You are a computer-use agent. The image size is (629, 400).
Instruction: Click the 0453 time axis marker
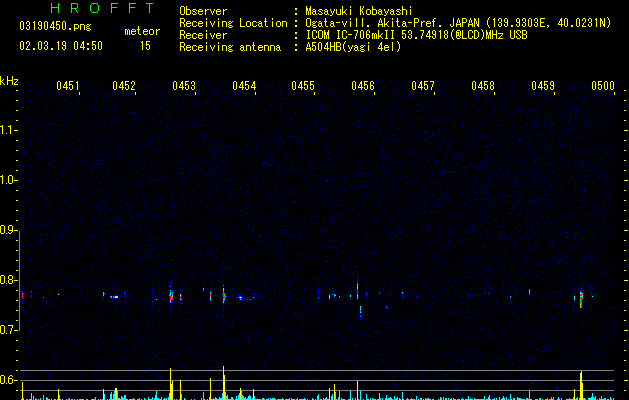[x=184, y=85]
